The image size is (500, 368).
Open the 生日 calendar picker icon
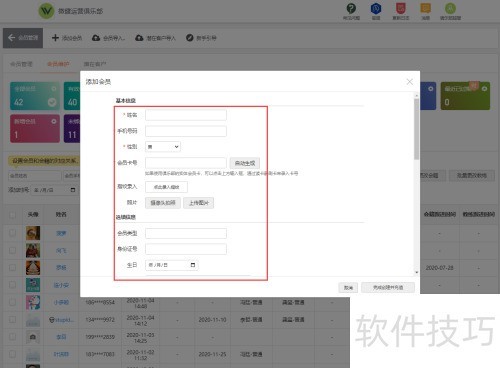tap(193, 265)
